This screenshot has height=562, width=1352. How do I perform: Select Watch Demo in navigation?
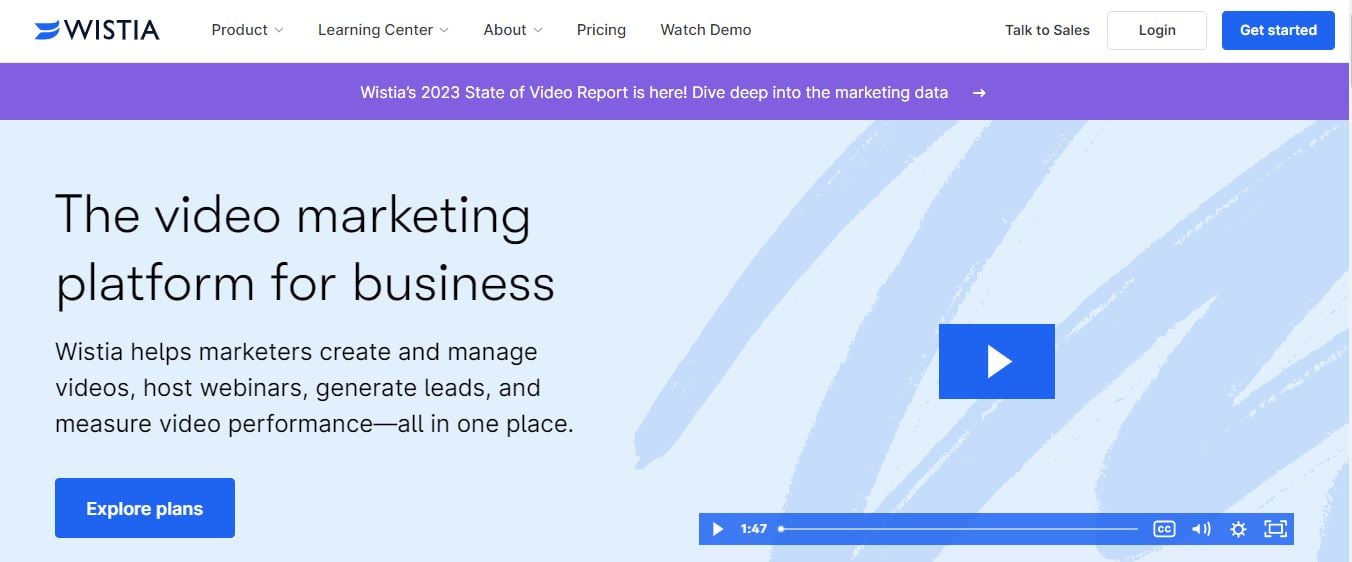click(705, 30)
